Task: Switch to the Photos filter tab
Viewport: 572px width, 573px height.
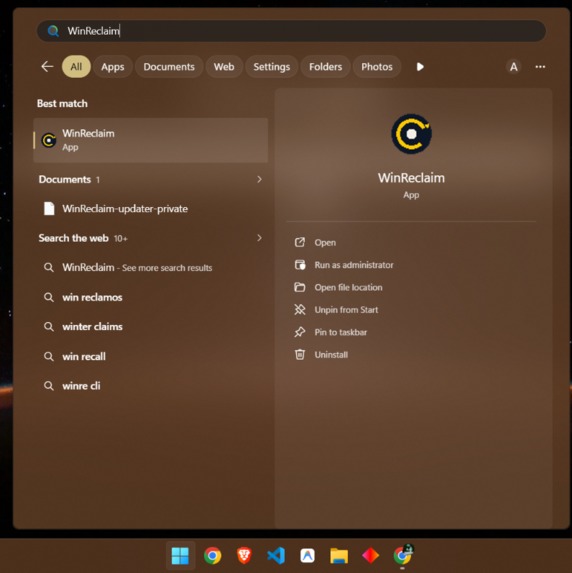Action: tap(377, 67)
